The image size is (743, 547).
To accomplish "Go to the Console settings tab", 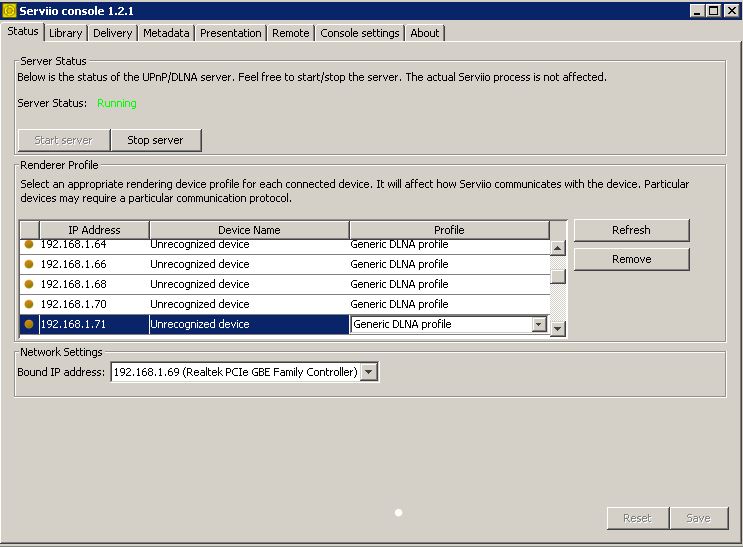I will pos(360,33).
